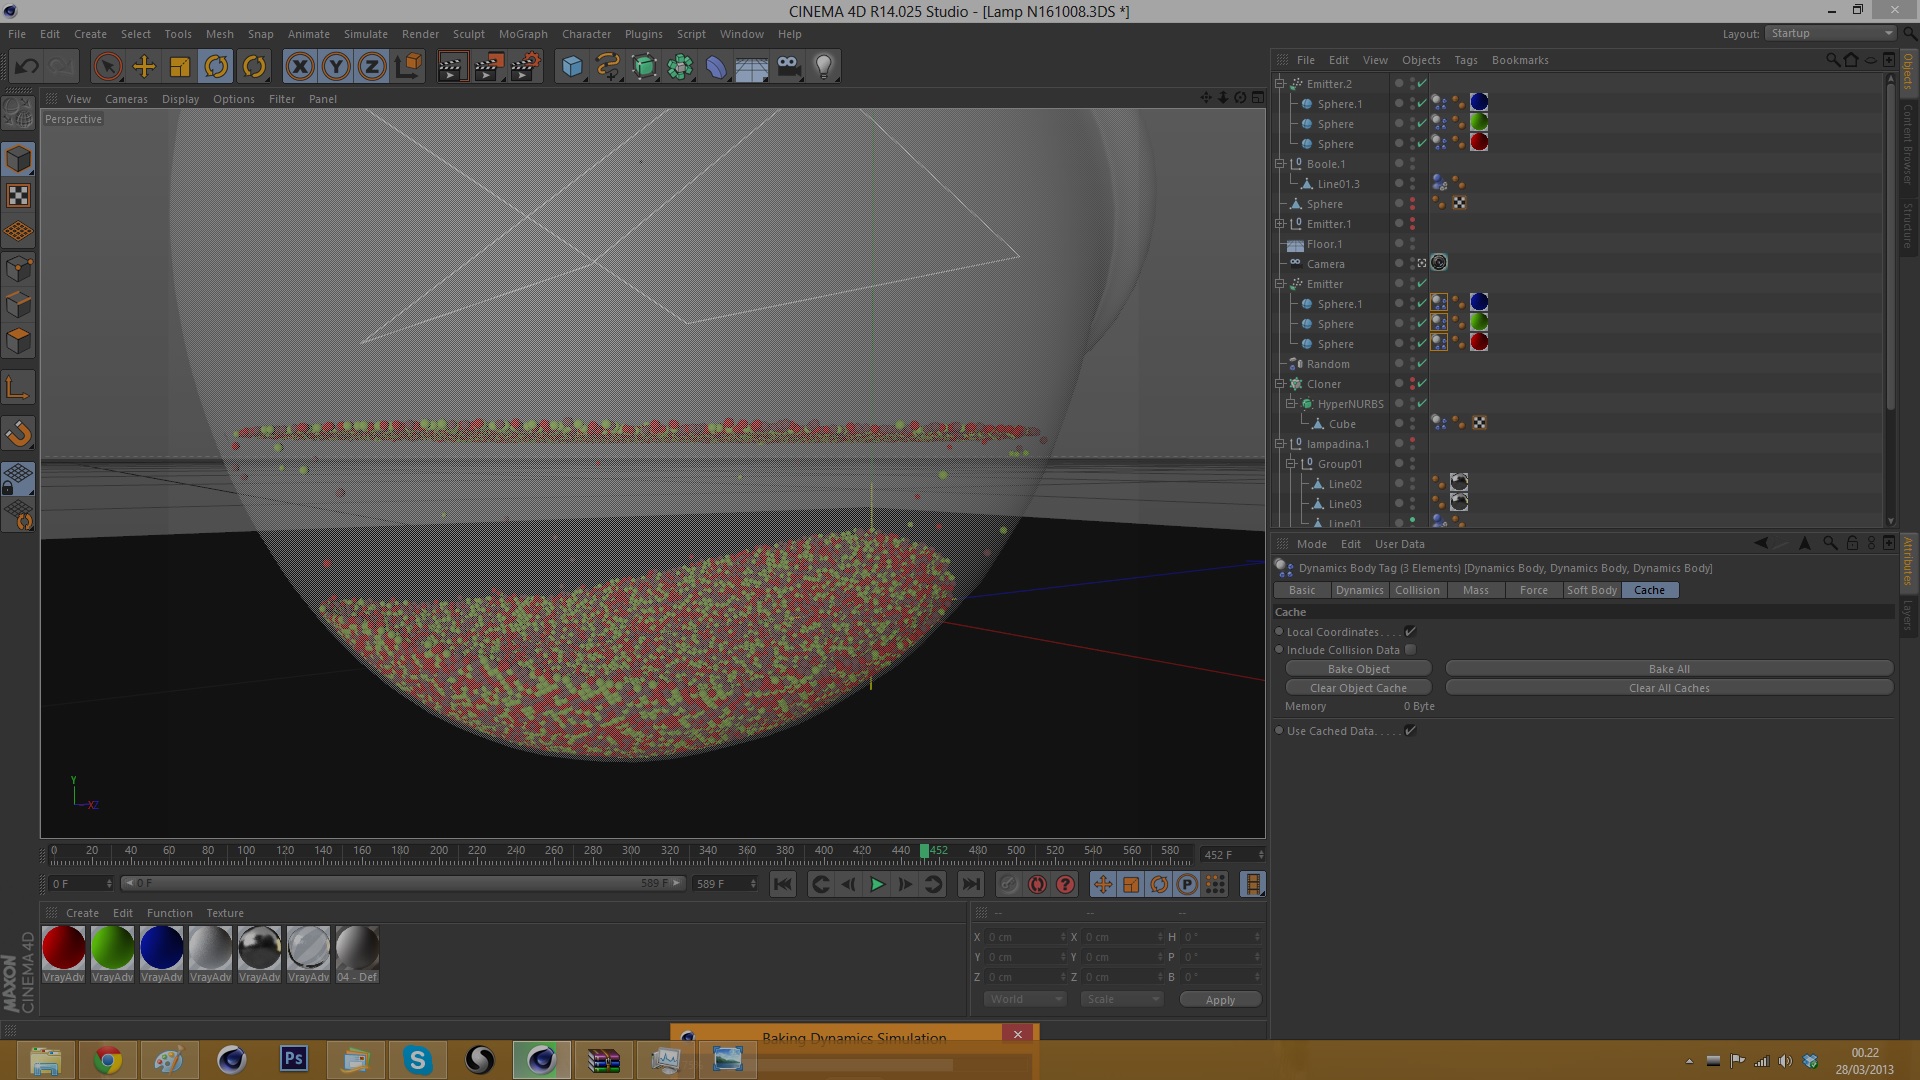Enable the Include Collision Data checkbox
The width and height of the screenshot is (1920, 1080).
1410,650
